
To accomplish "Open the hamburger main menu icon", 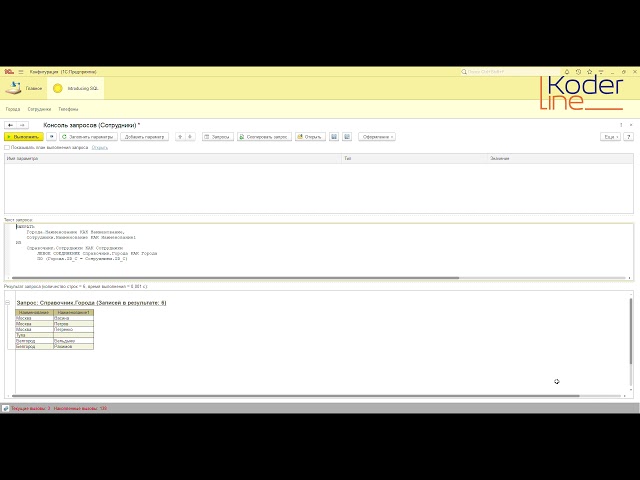I will click(21, 72).
